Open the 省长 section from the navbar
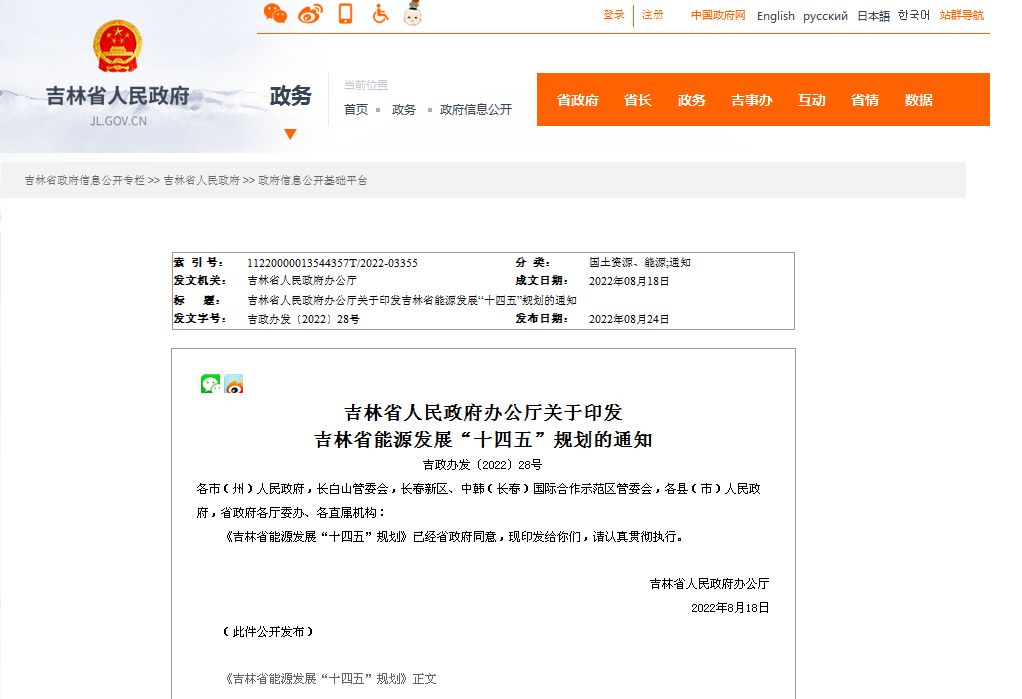The height and width of the screenshot is (699, 1022). click(x=637, y=100)
